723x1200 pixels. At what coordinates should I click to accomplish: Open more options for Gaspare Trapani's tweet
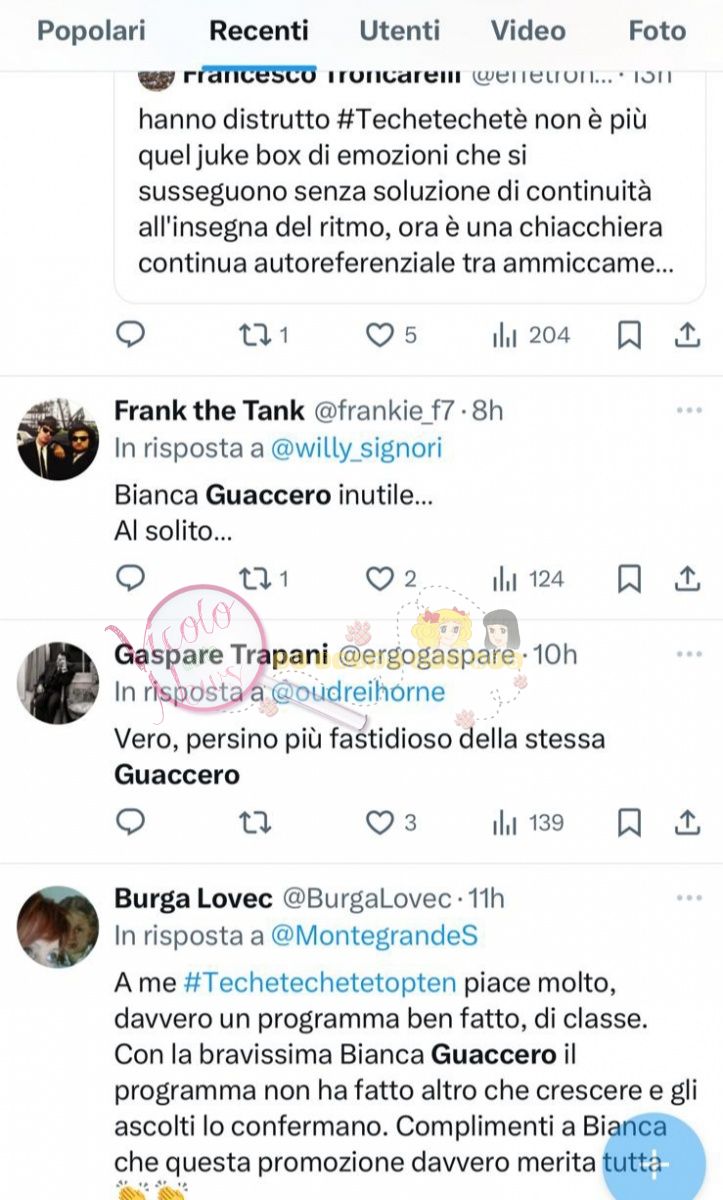coord(689,655)
